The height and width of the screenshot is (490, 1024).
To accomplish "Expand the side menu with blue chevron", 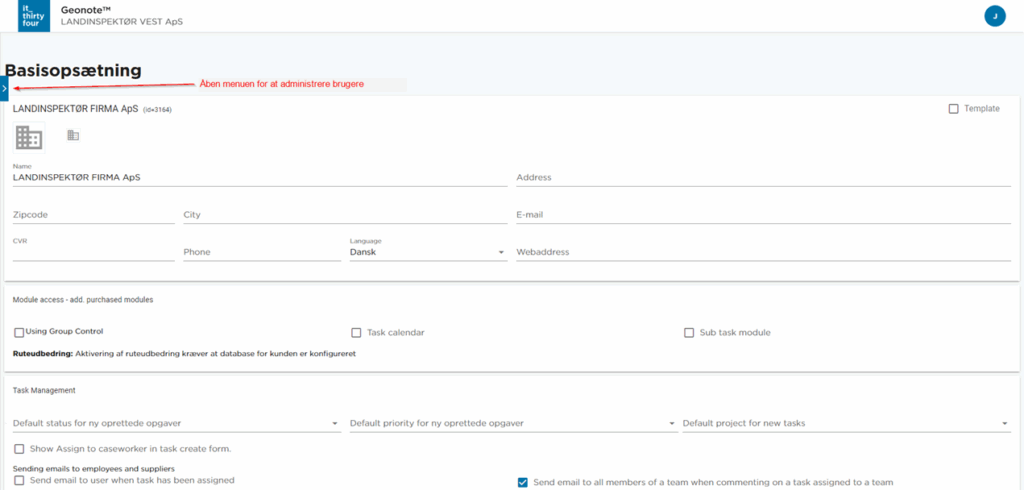I will coord(4,89).
